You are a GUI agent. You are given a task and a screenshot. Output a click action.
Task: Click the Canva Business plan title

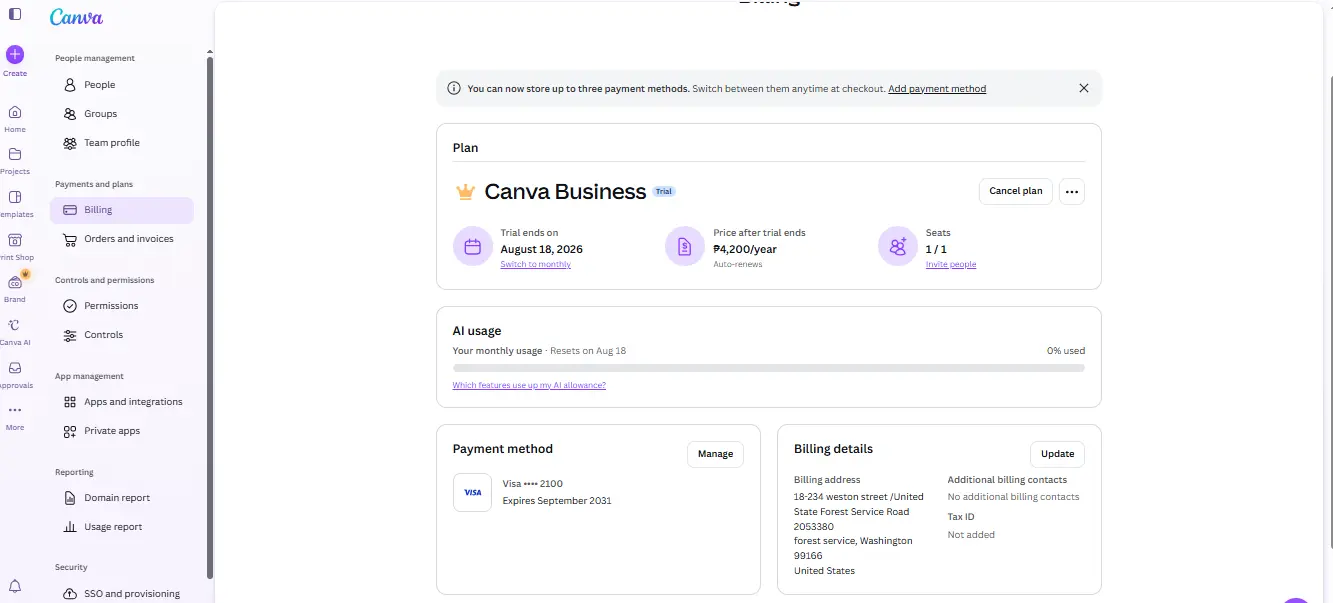(x=565, y=192)
